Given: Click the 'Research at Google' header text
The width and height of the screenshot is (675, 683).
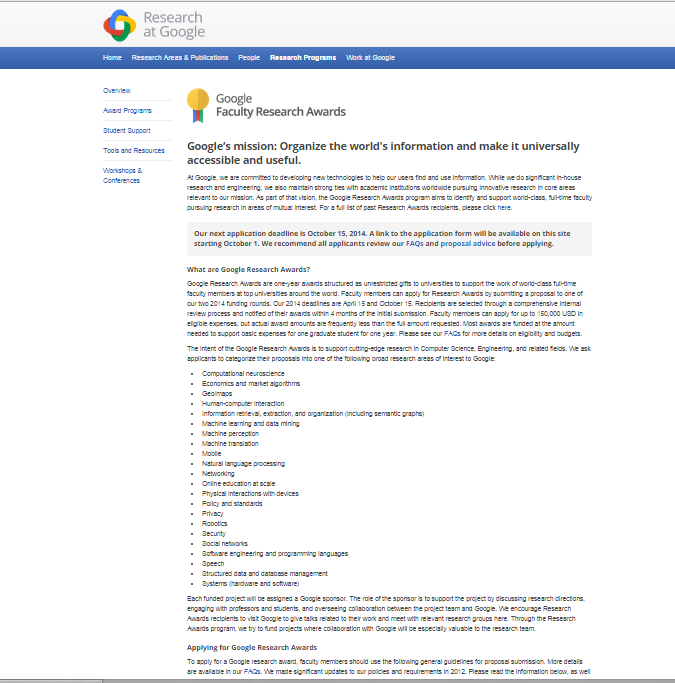Looking at the screenshot, I should click(x=173, y=25).
